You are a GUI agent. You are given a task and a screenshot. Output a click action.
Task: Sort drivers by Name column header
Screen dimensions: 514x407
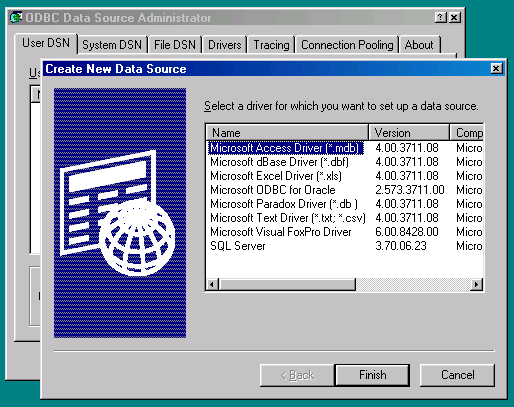(287, 133)
